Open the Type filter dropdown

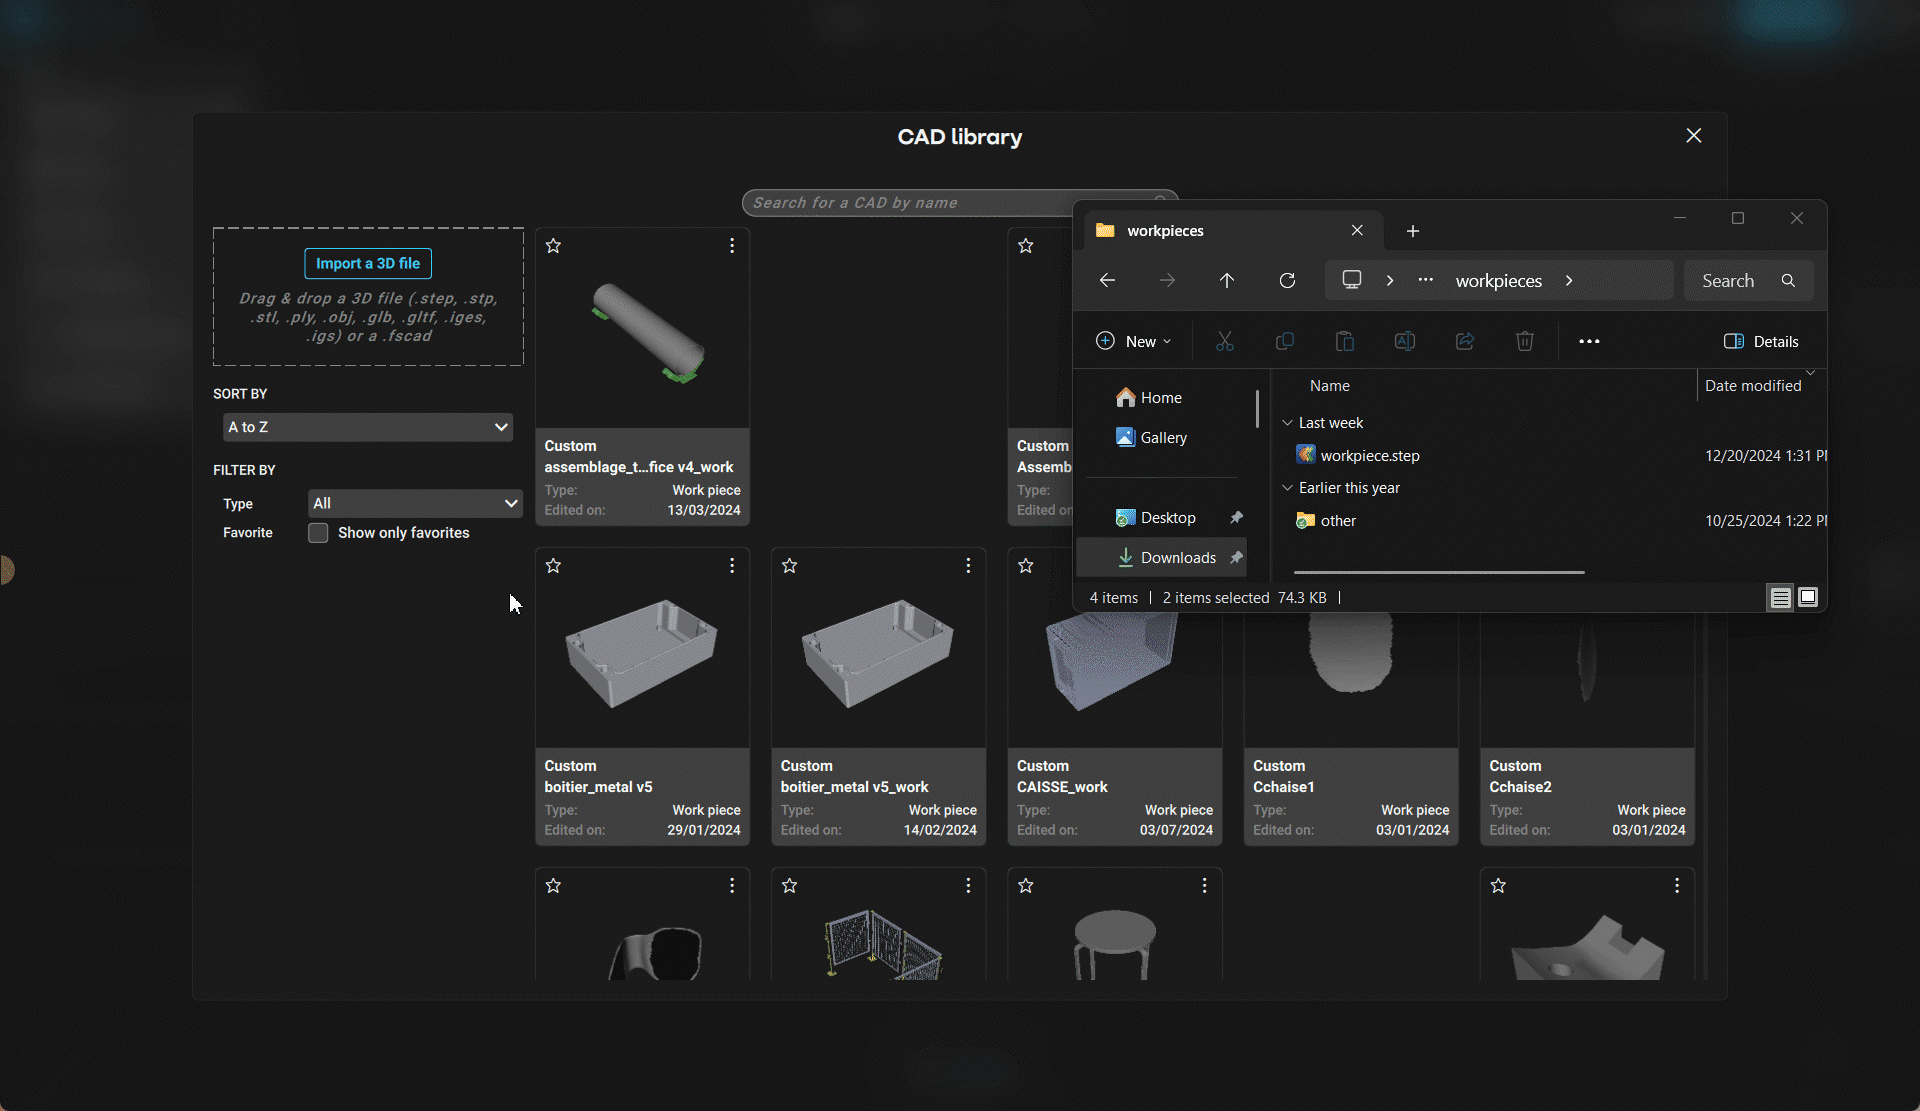click(414, 503)
